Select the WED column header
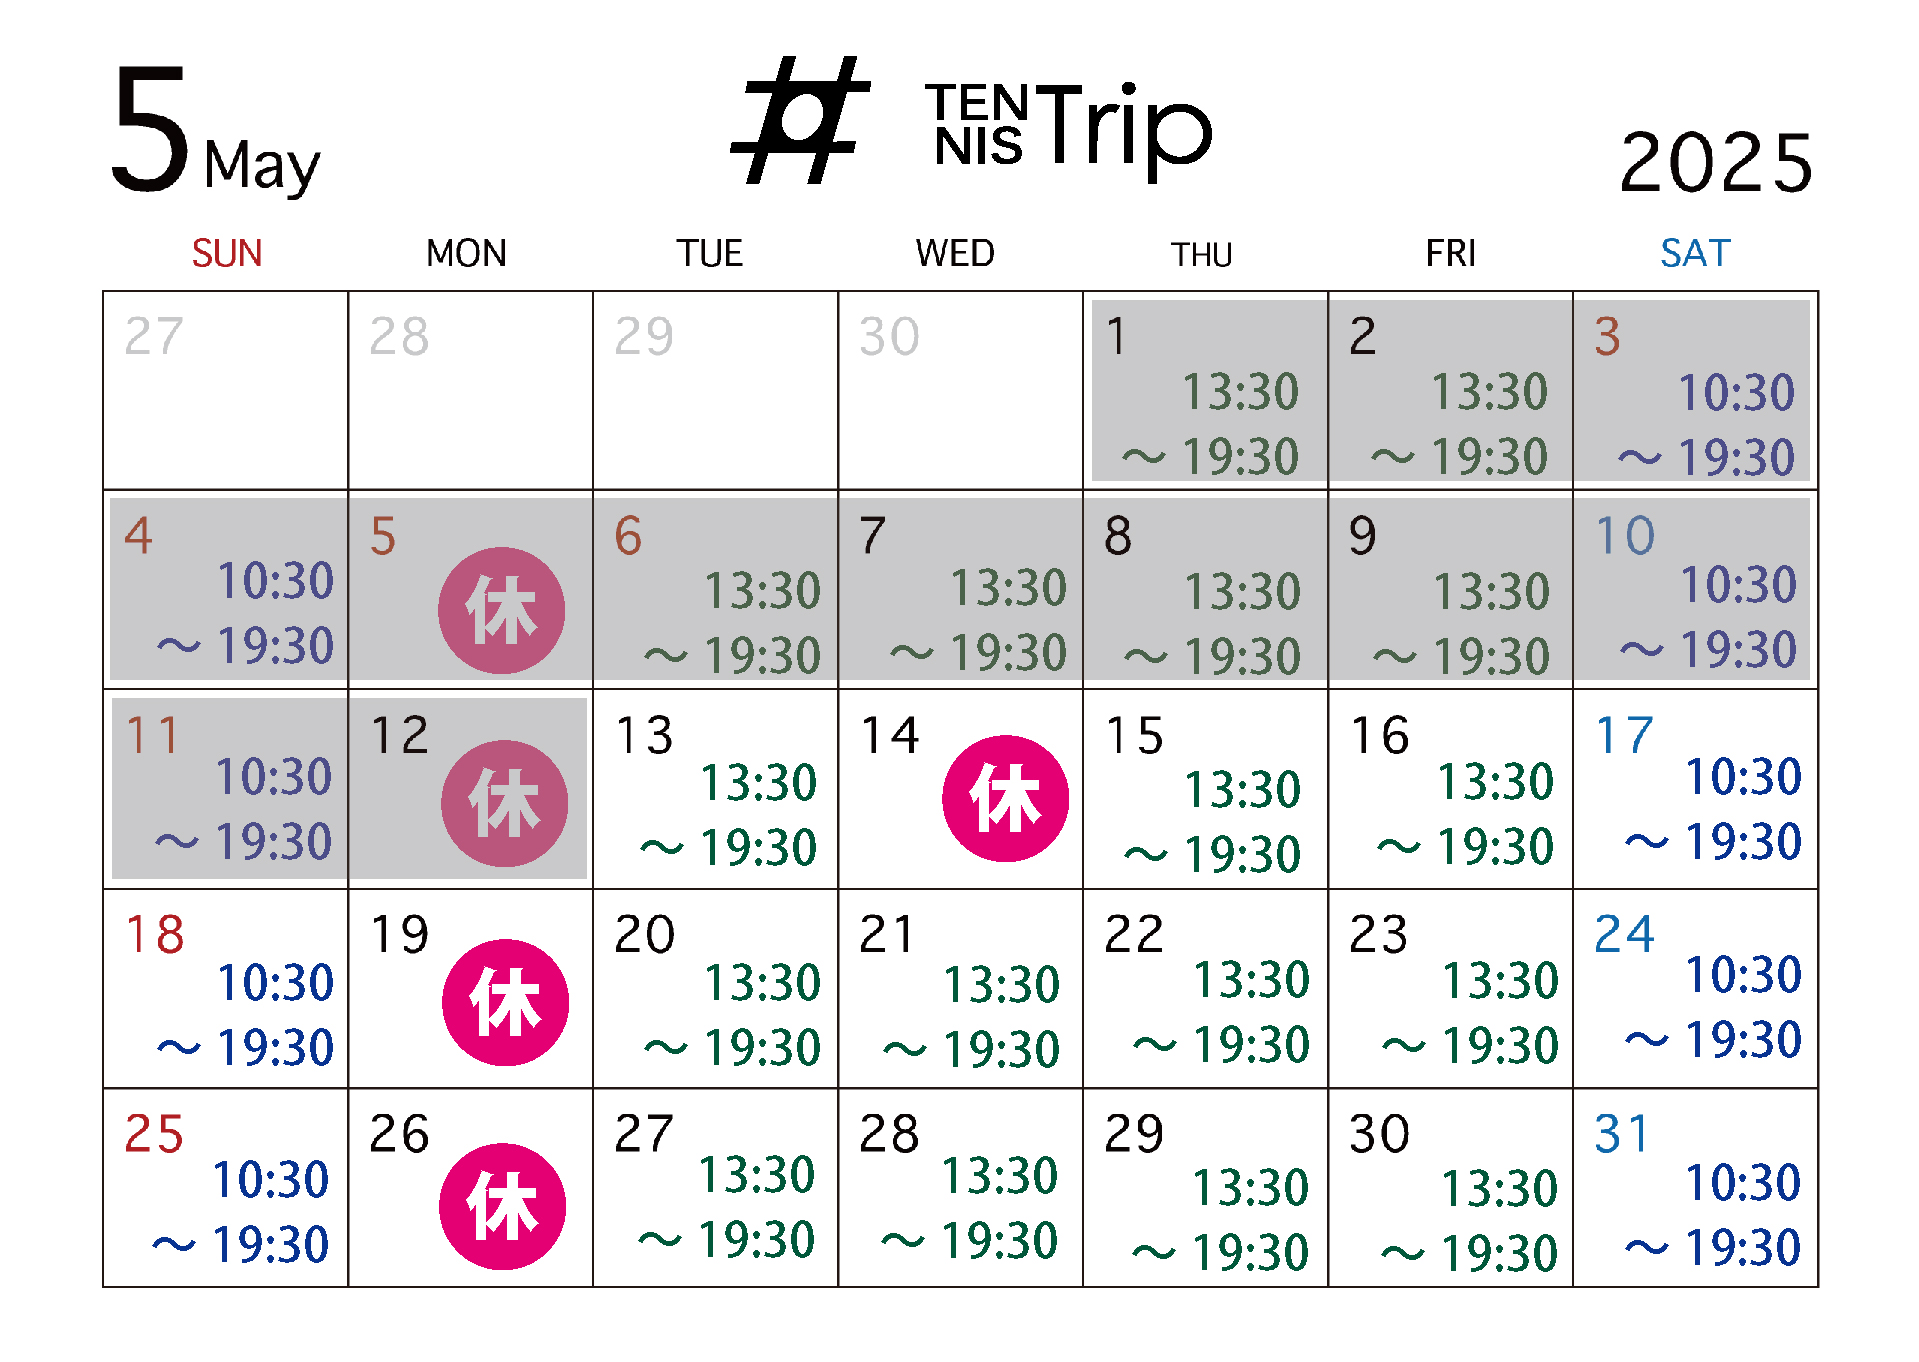This screenshot has height=1362, width=1919. (x=955, y=254)
